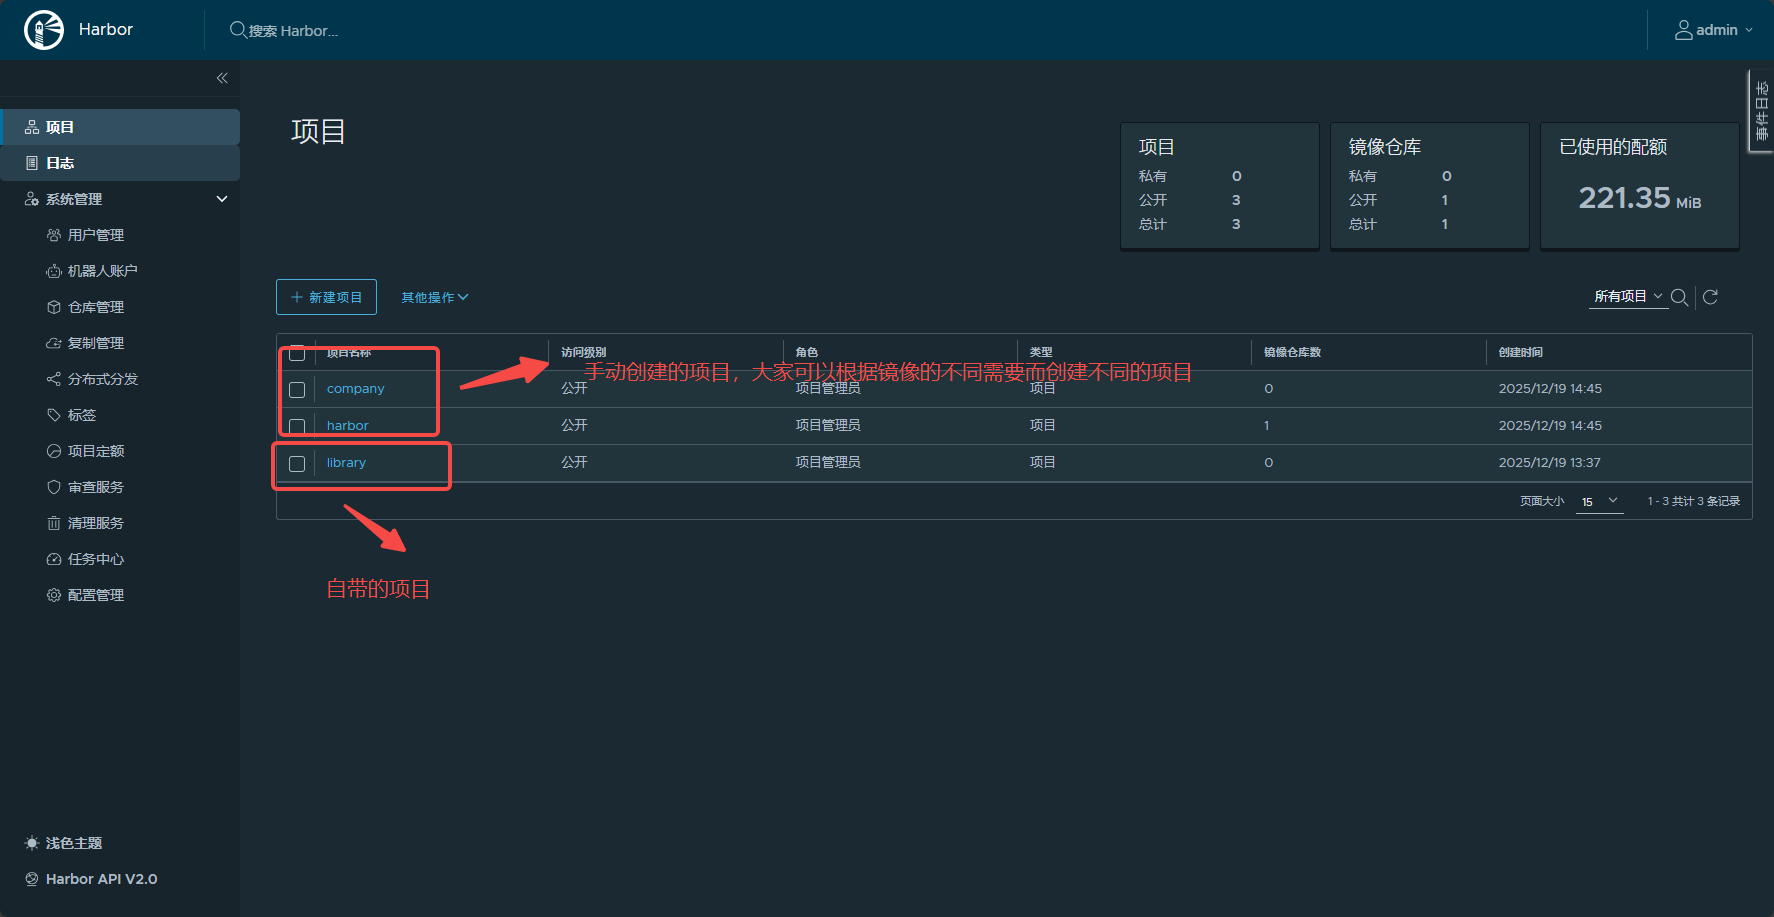Sort by the 角色 column header
The image size is (1774, 917).
(x=806, y=352)
